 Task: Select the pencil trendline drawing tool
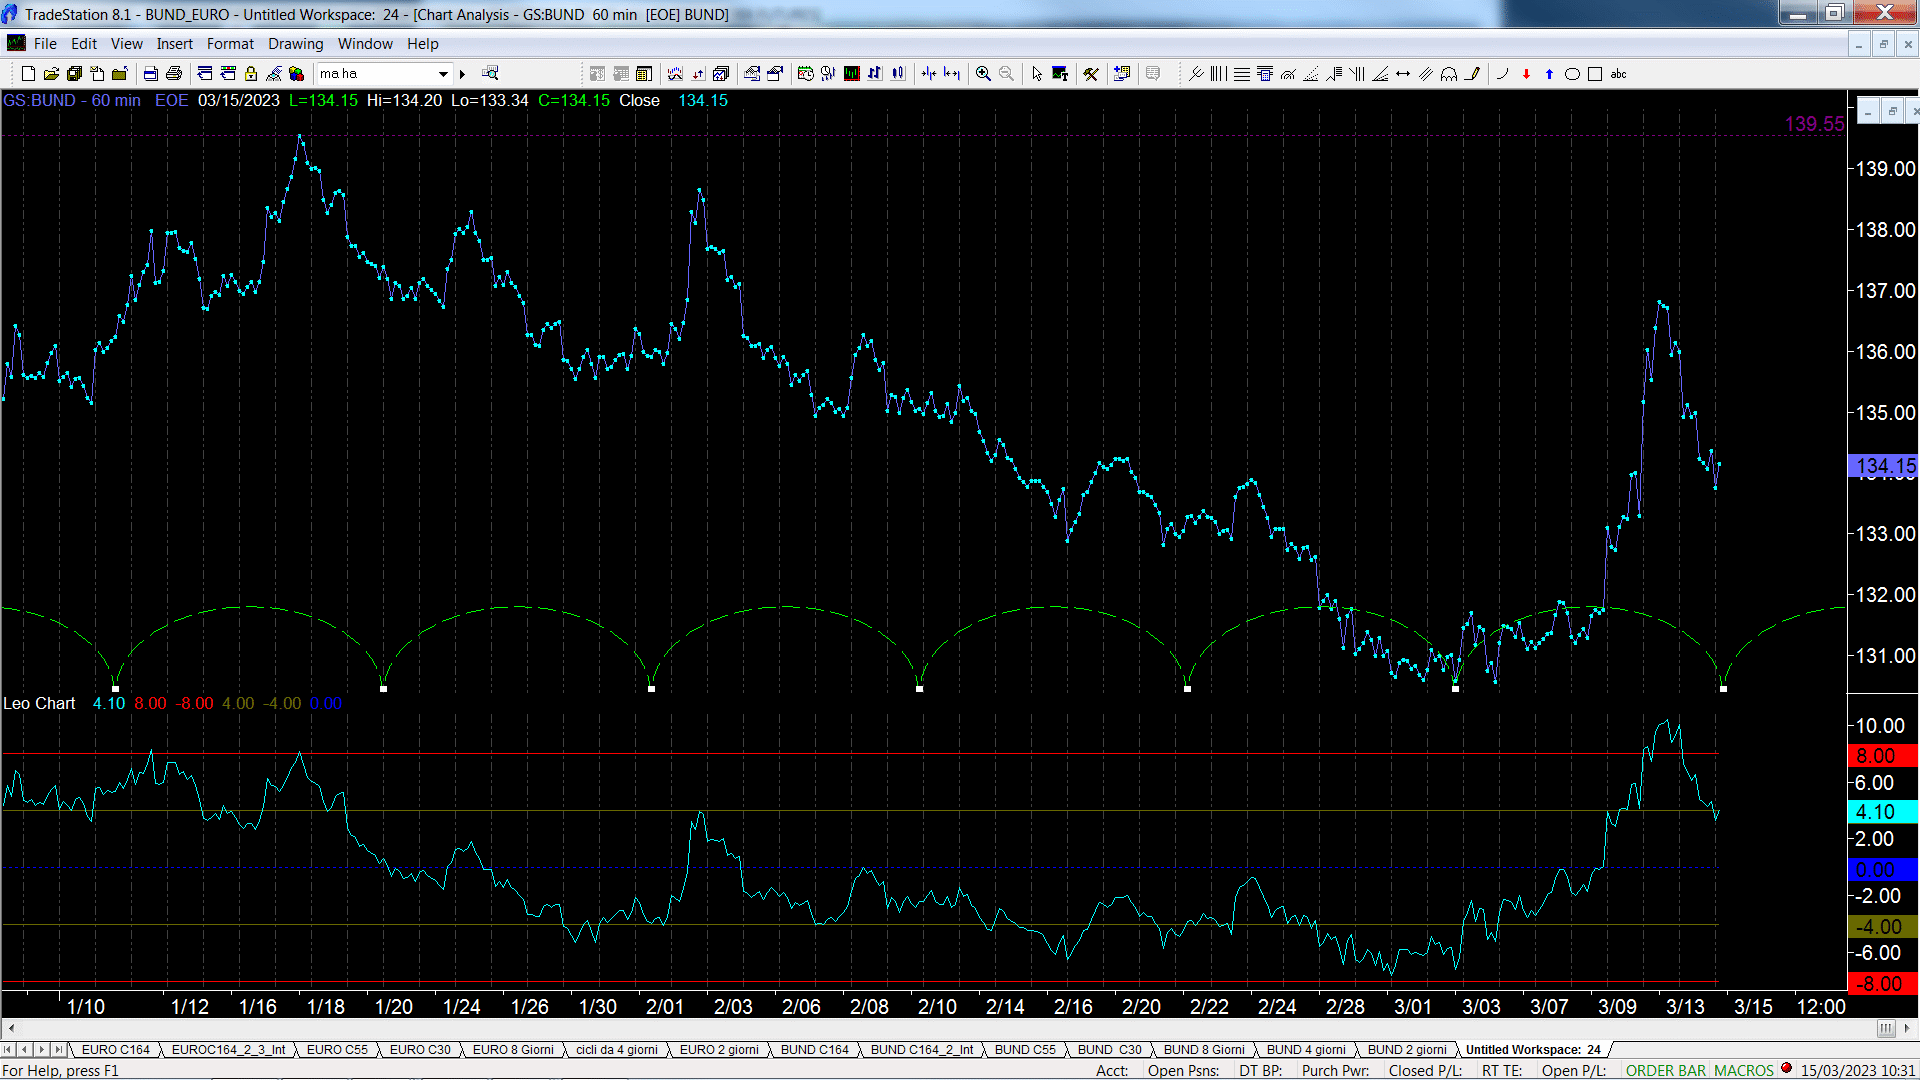point(1472,74)
